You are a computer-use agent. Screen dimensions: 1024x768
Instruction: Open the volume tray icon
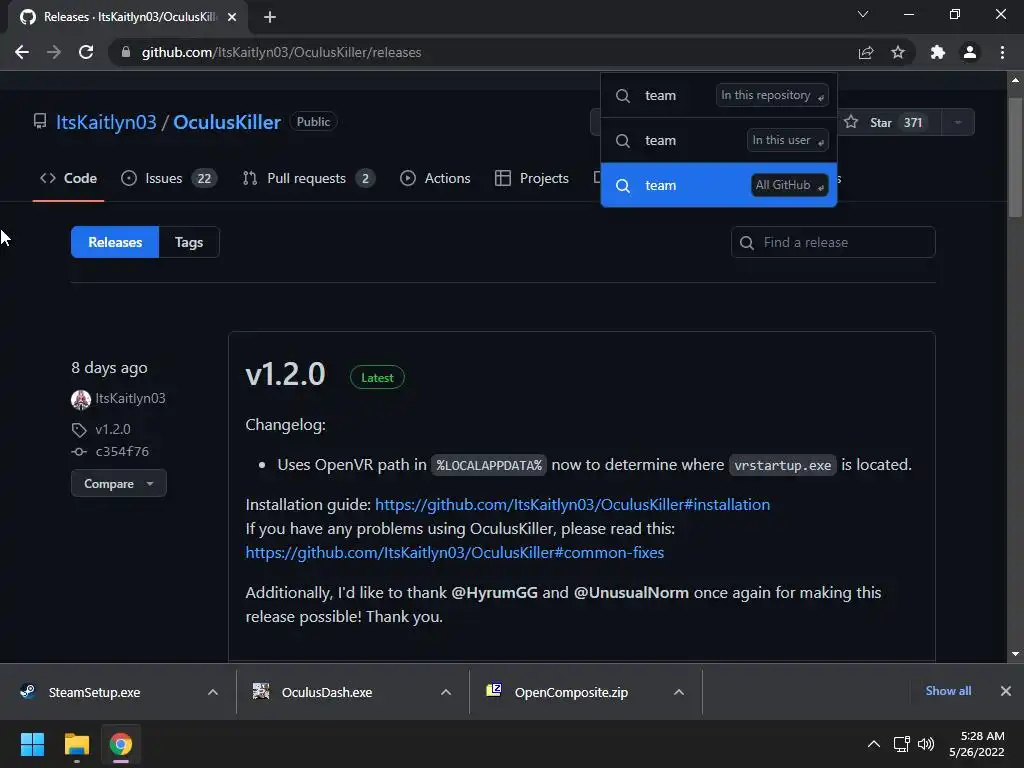click(926, 744)
